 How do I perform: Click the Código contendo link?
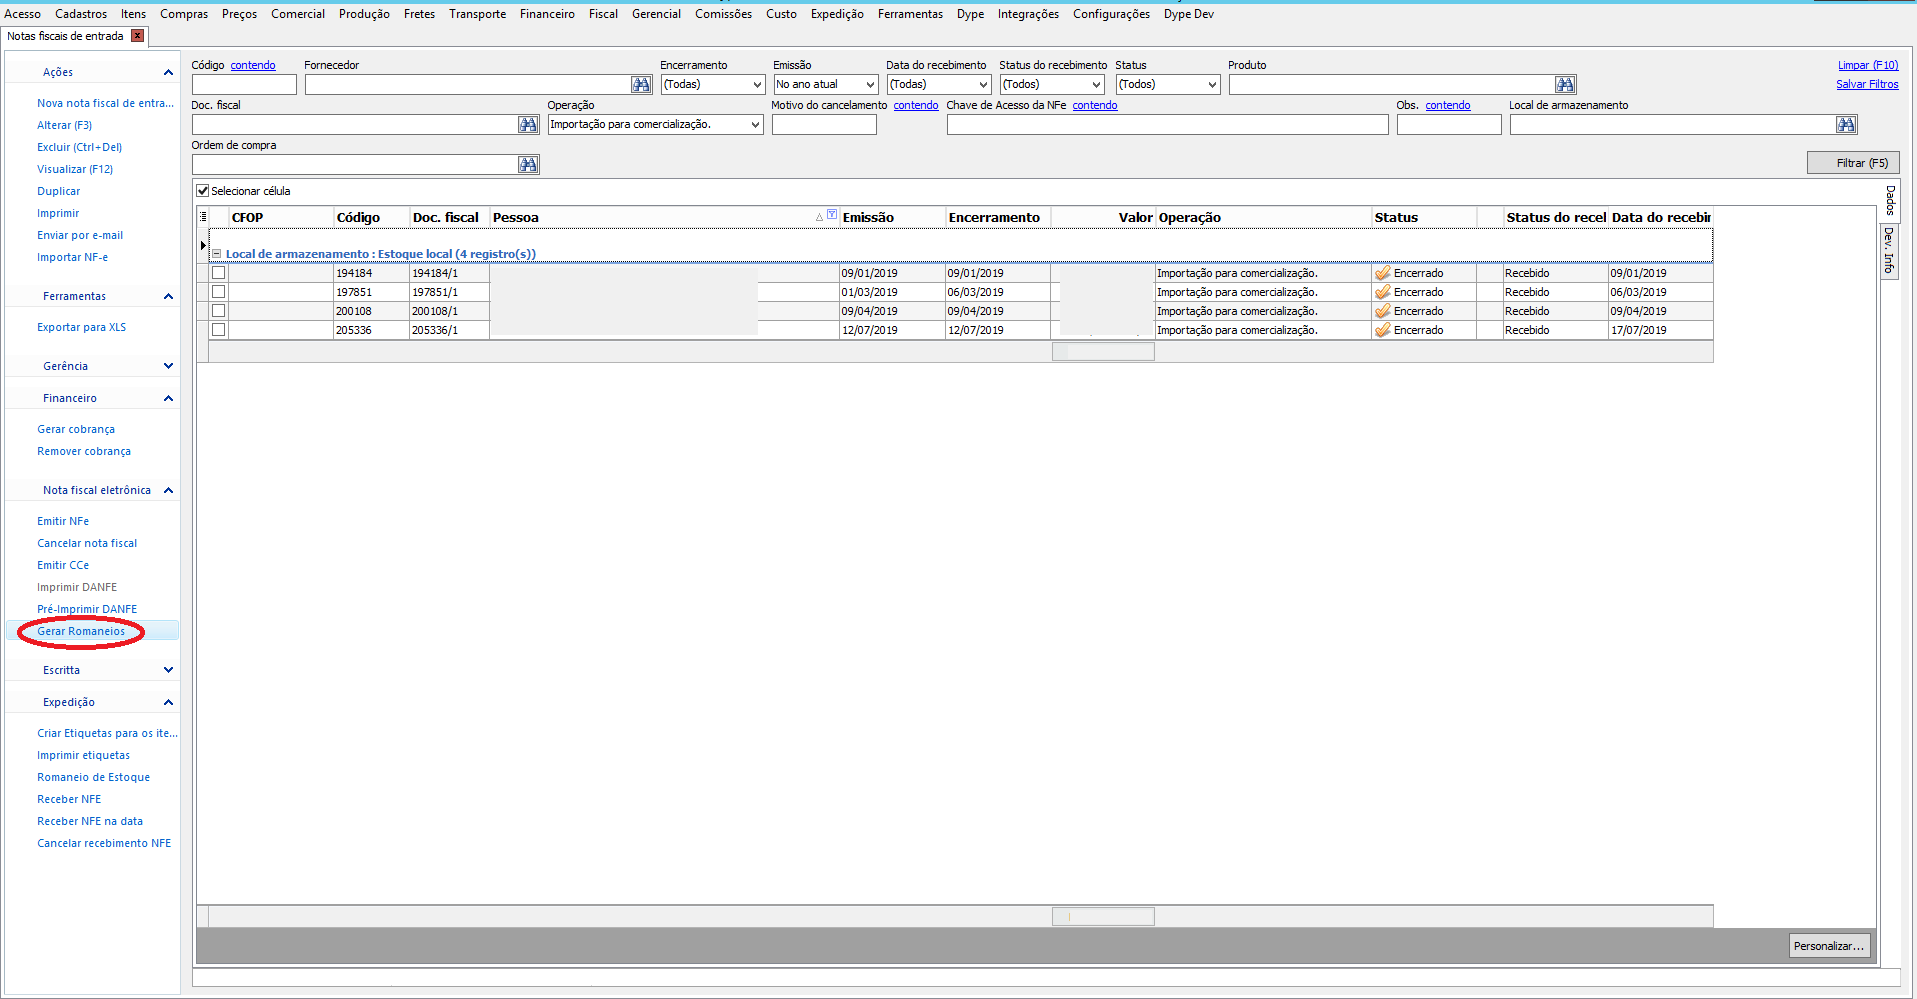253,65
